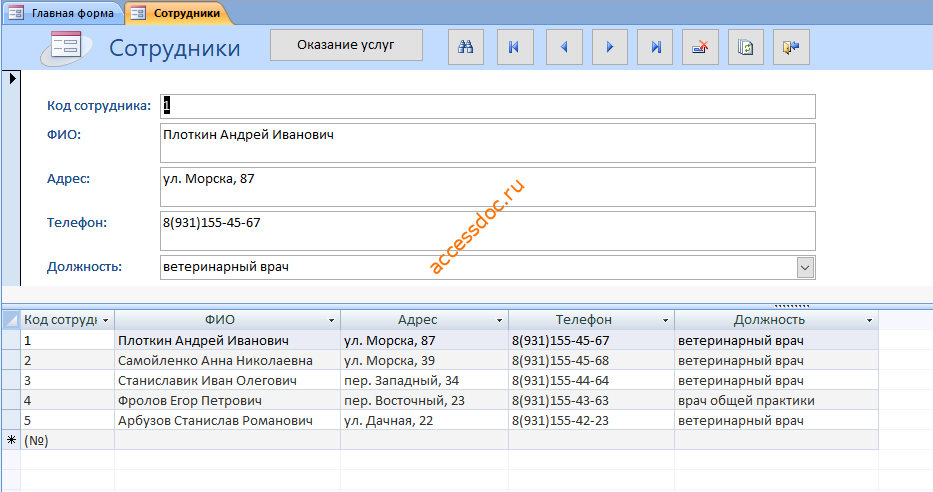
Task: Click the Адрес field with ул. Морска, 87
Action: (487, 187)
